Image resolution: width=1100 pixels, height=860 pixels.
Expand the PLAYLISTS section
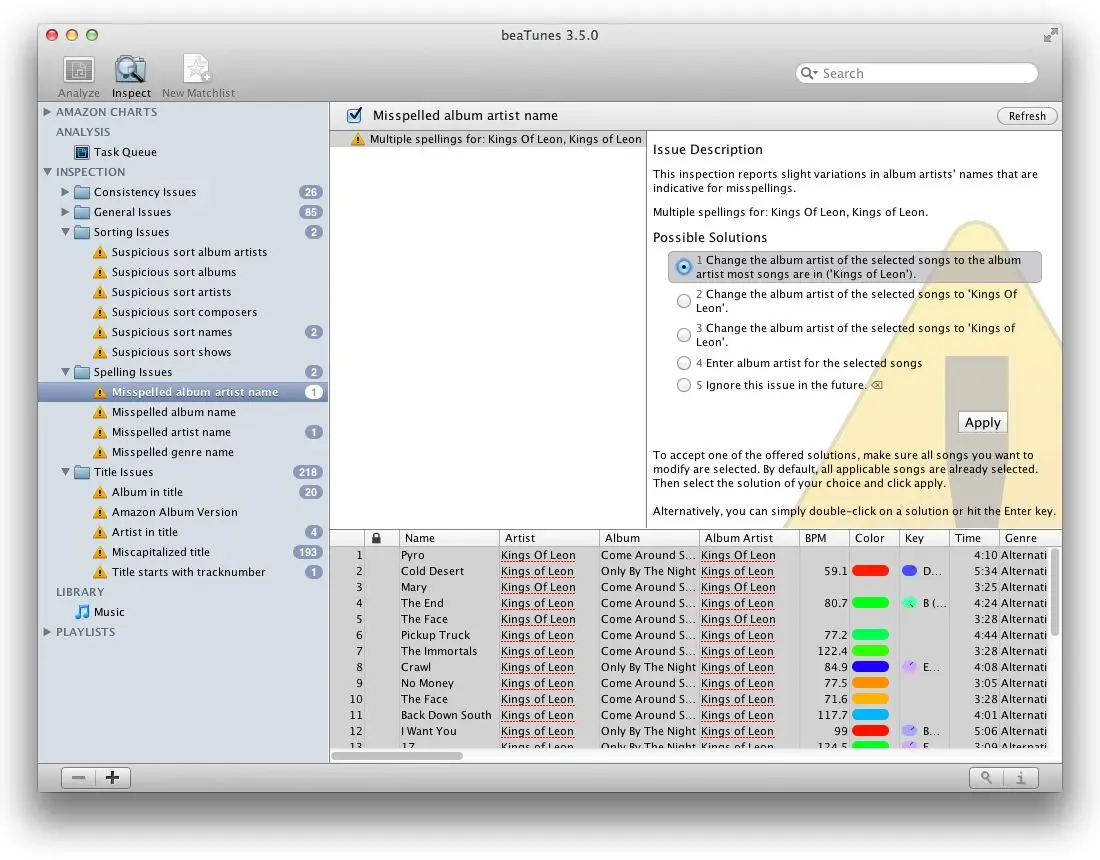(47, 632)
